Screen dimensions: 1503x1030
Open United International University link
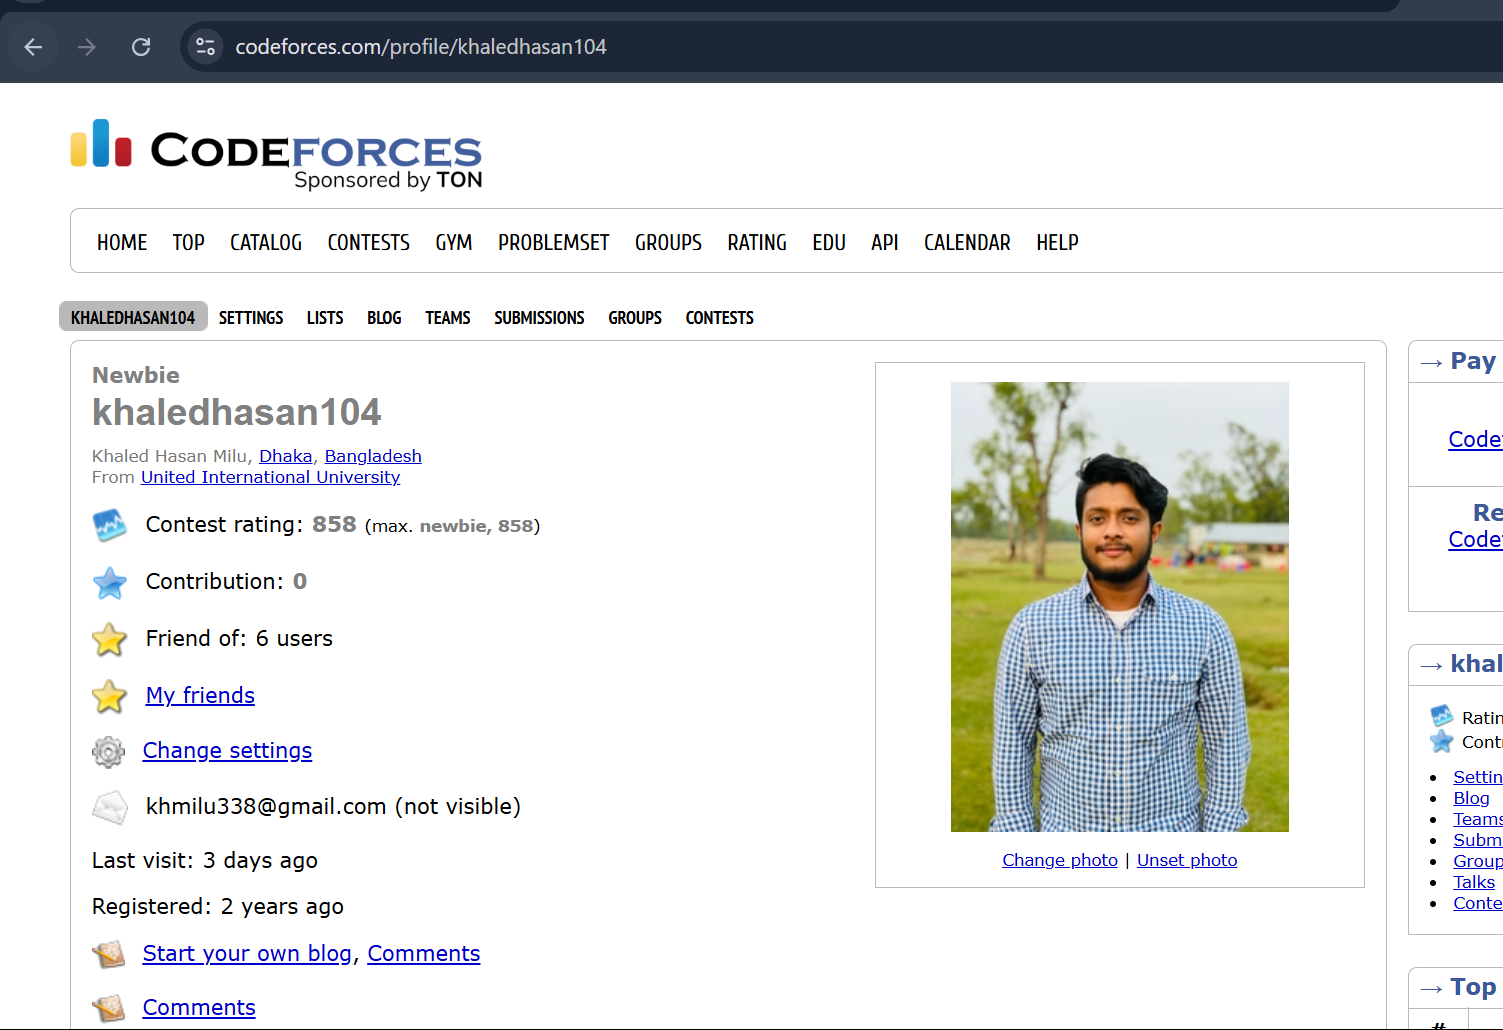point(270,478)
